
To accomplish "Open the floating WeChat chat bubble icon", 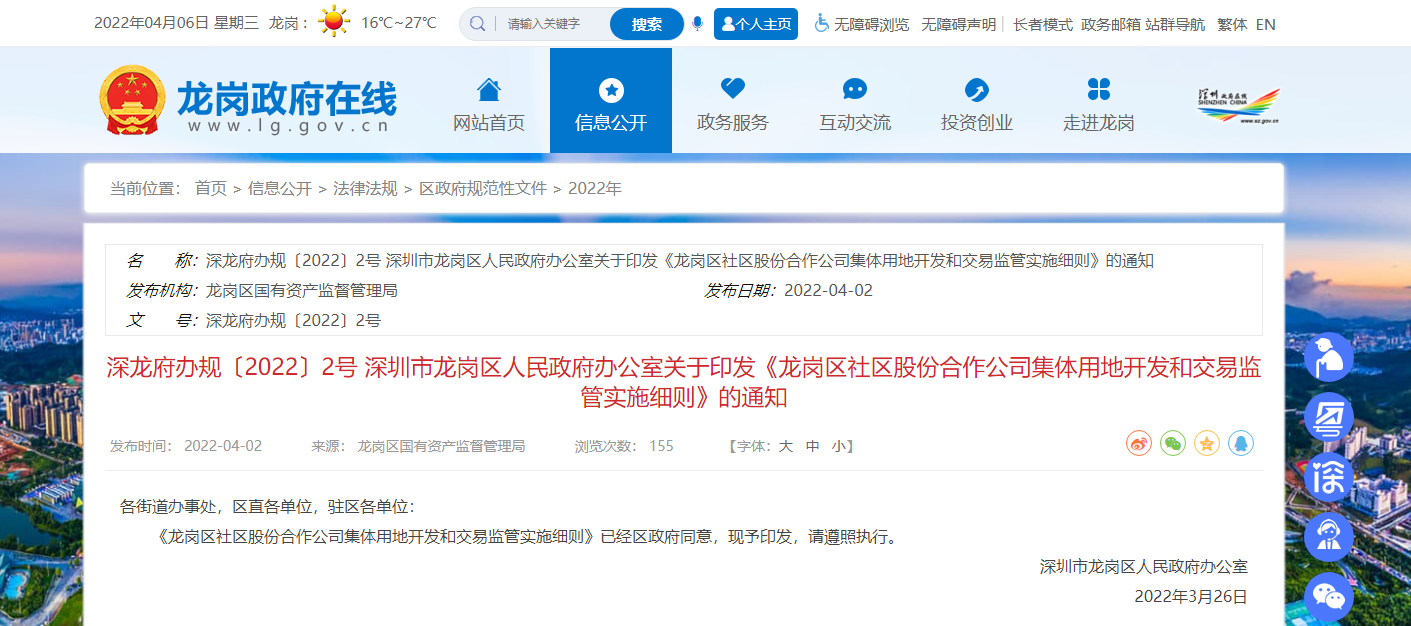I will [1329, 597].
